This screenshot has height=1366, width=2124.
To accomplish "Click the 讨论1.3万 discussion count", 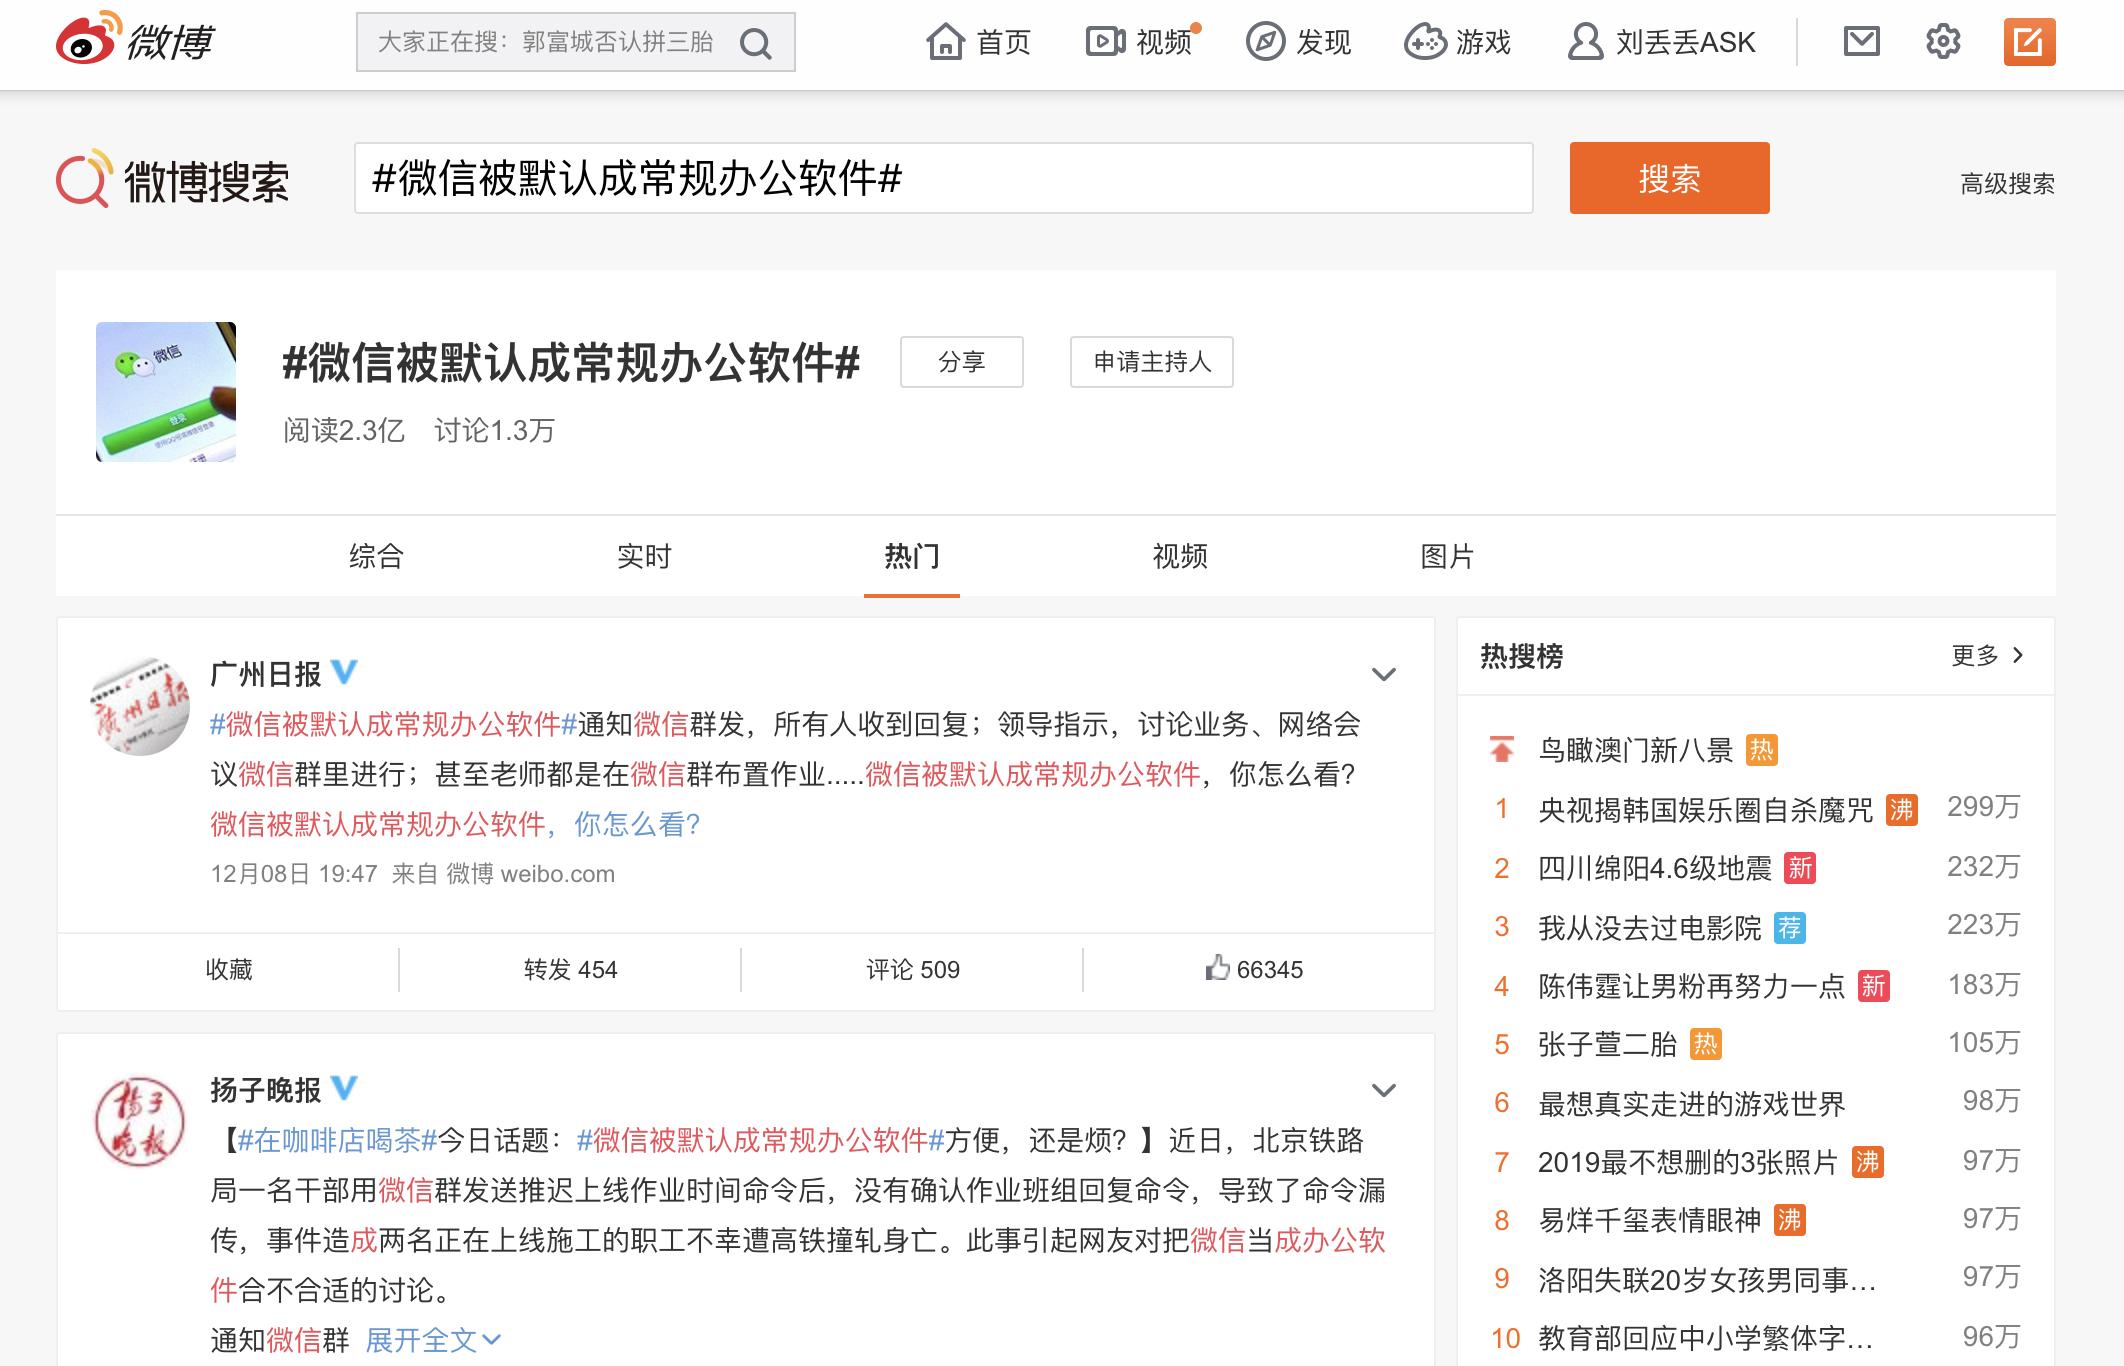I will [x=494, y=431].
